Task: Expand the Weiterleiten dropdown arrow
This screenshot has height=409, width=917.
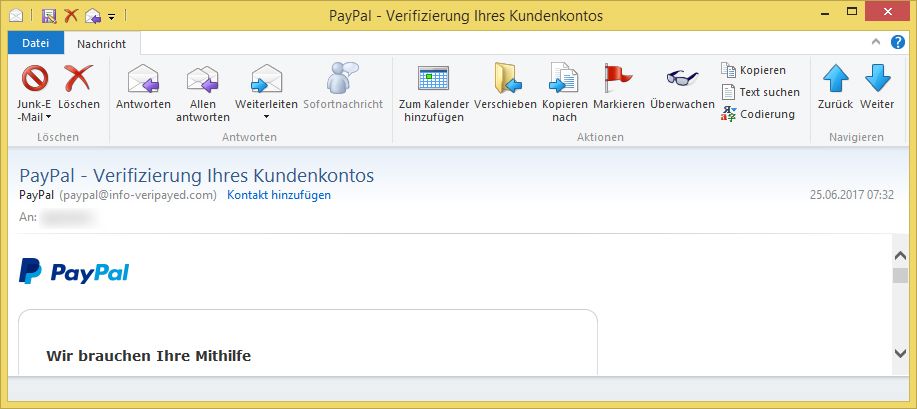Action: (x=267, y=117)
